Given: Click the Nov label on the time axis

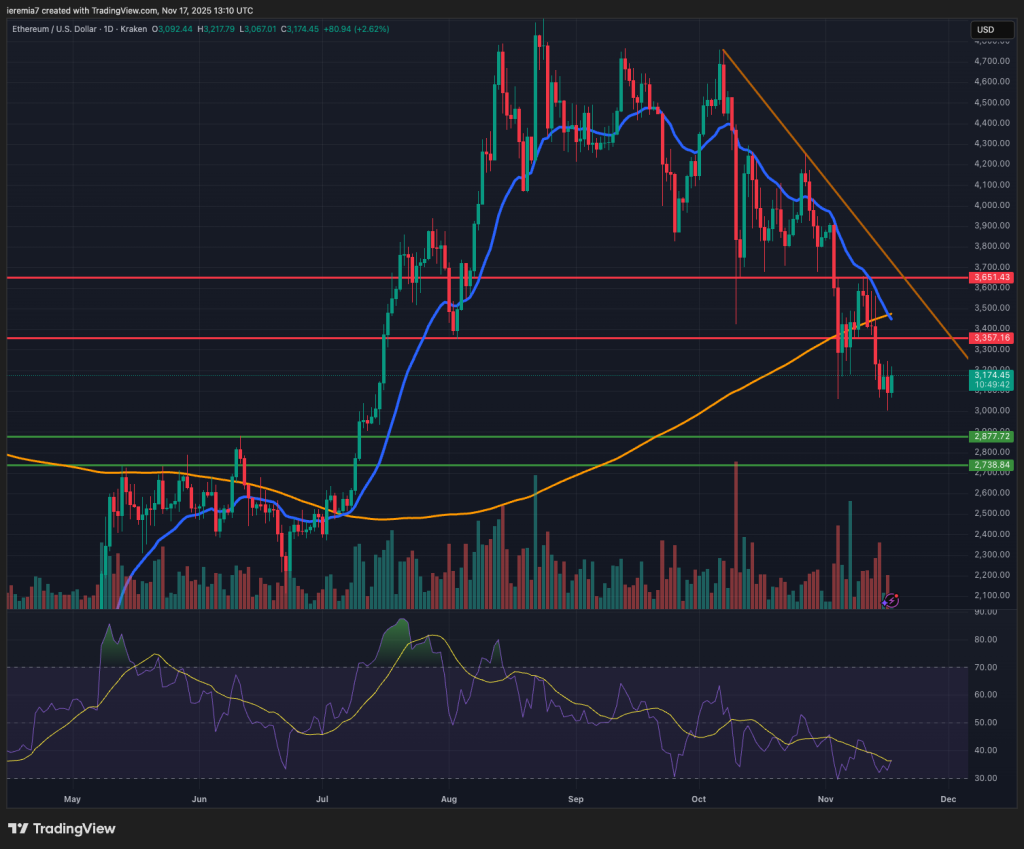Looking at the screenshot, I should [825, 799].
